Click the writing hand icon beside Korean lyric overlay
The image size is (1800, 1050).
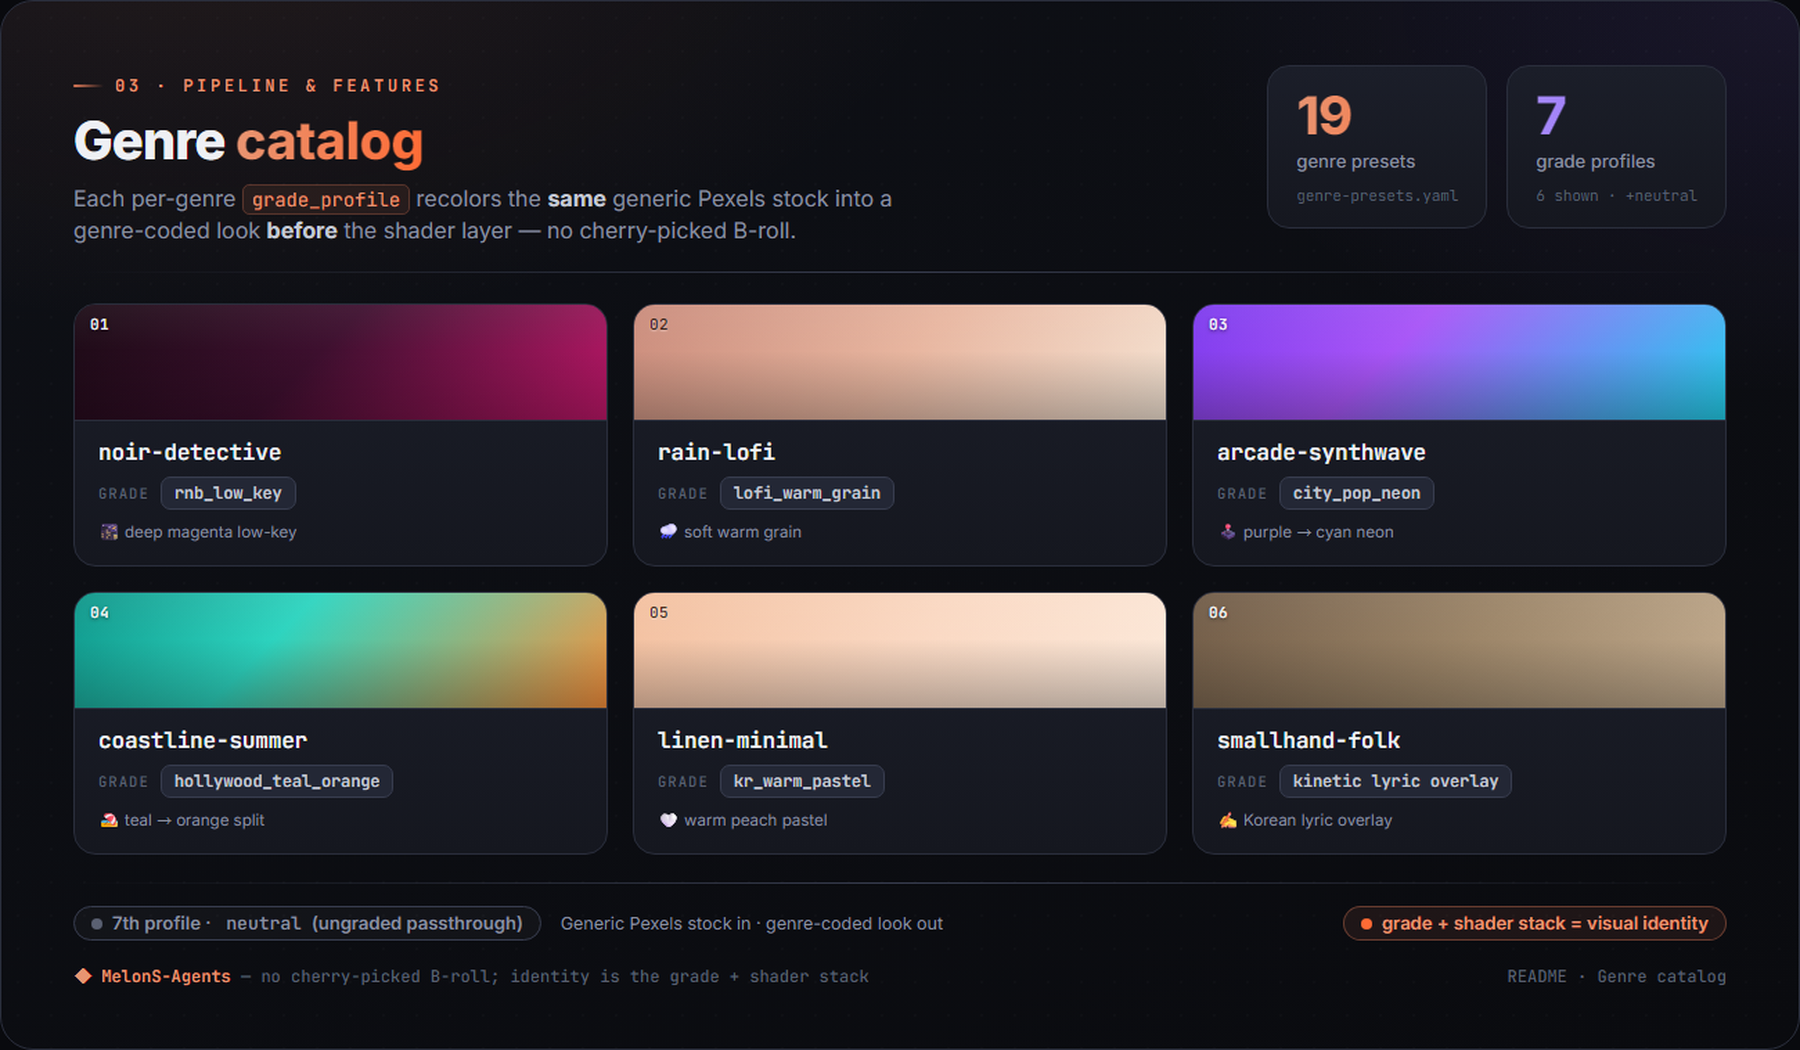tap(1228, 820)
